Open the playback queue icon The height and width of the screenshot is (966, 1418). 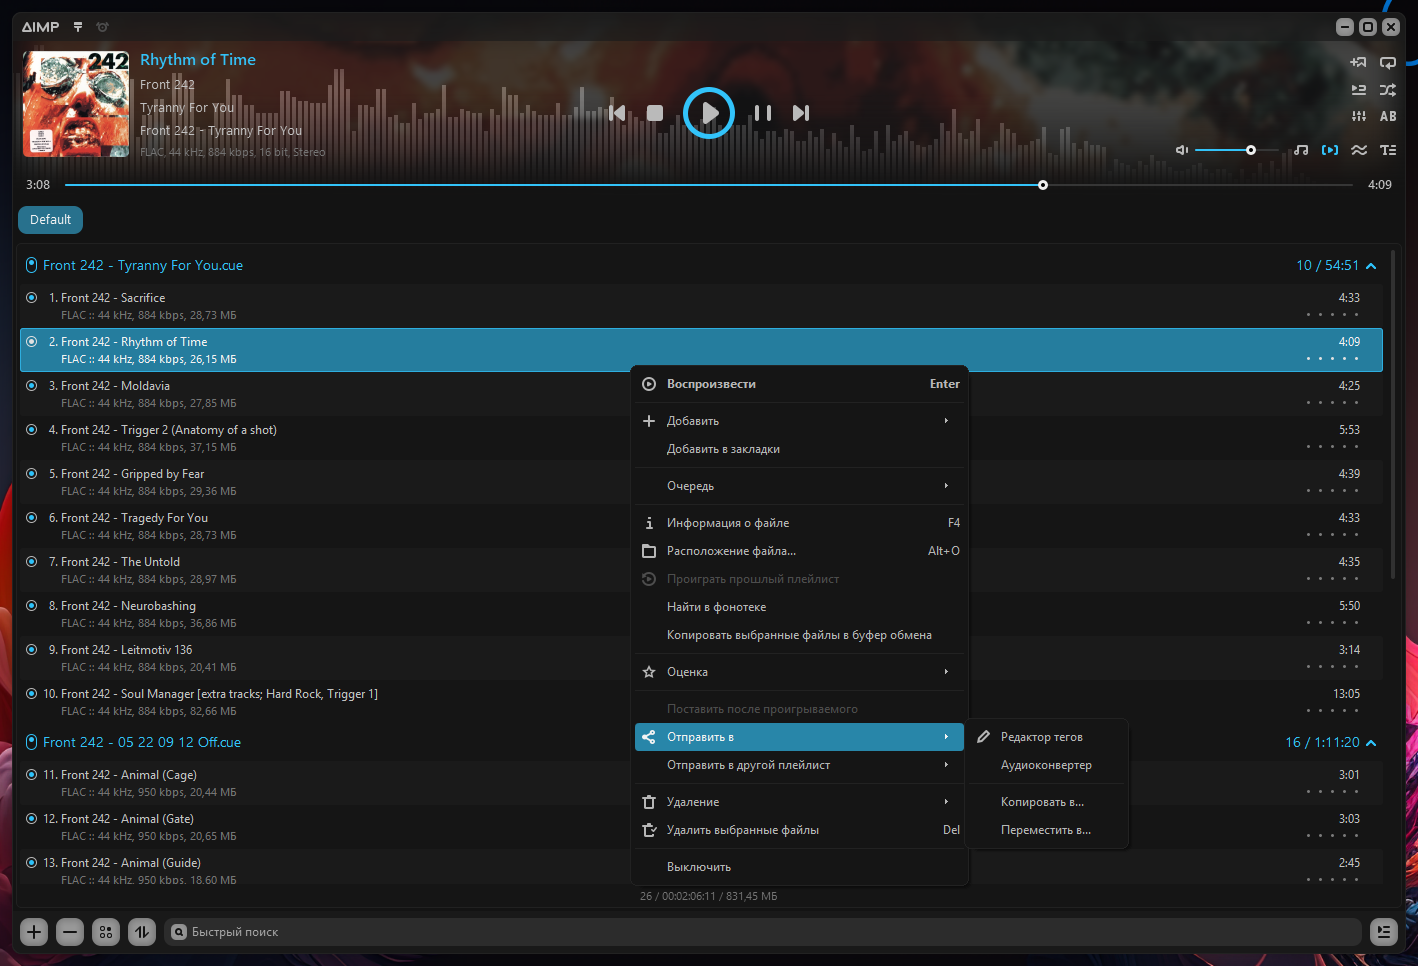click(x=1358, y=89)
